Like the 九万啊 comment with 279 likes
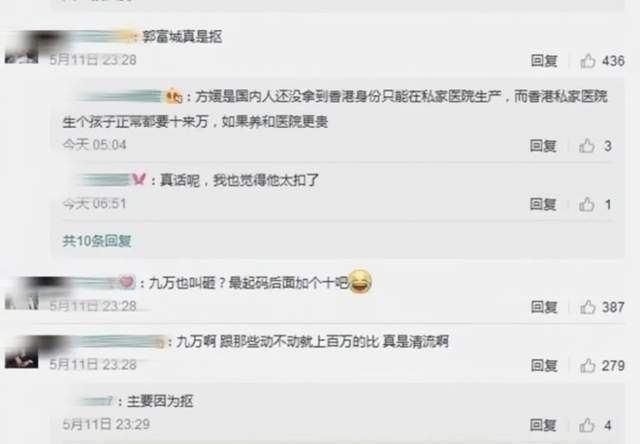 click(x=588, y=366)
